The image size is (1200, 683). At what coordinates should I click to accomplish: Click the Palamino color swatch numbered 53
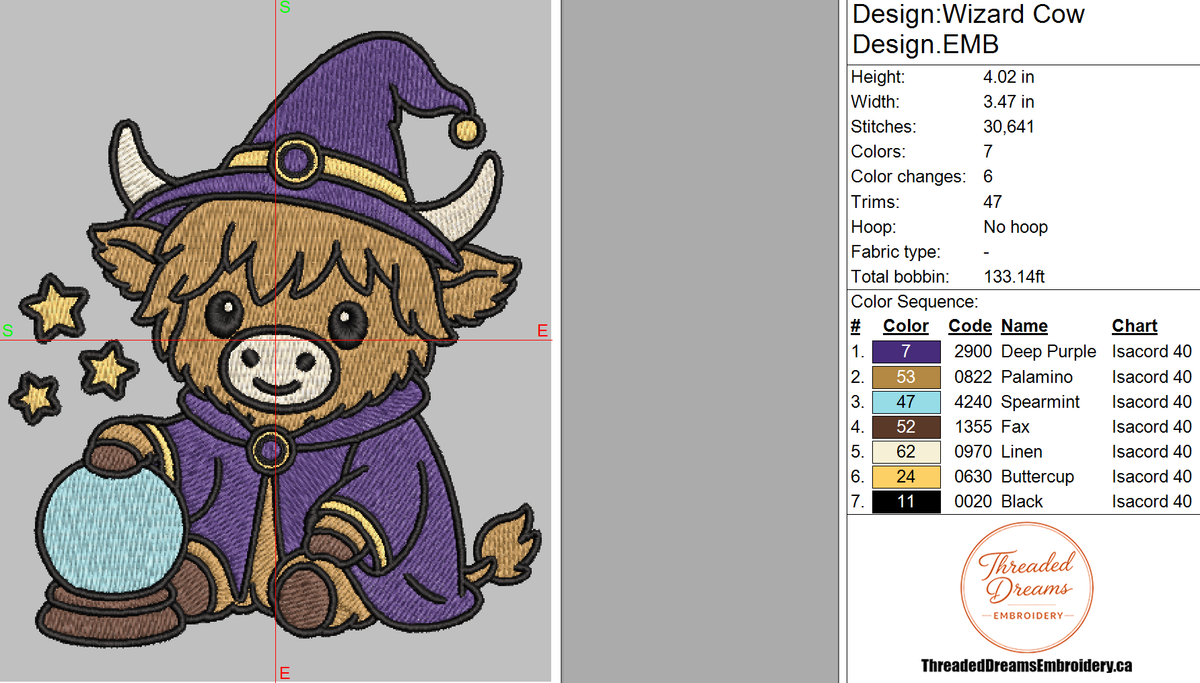pos(906,377)
